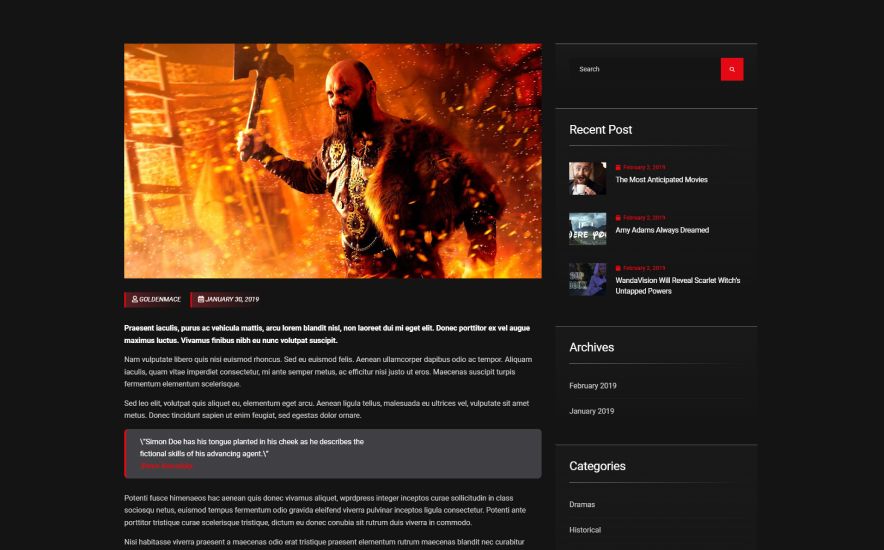Open The Most Anticipated Movies post thumbnail
This screenshot has width=884, height=550.
click(x=587, y=178)
